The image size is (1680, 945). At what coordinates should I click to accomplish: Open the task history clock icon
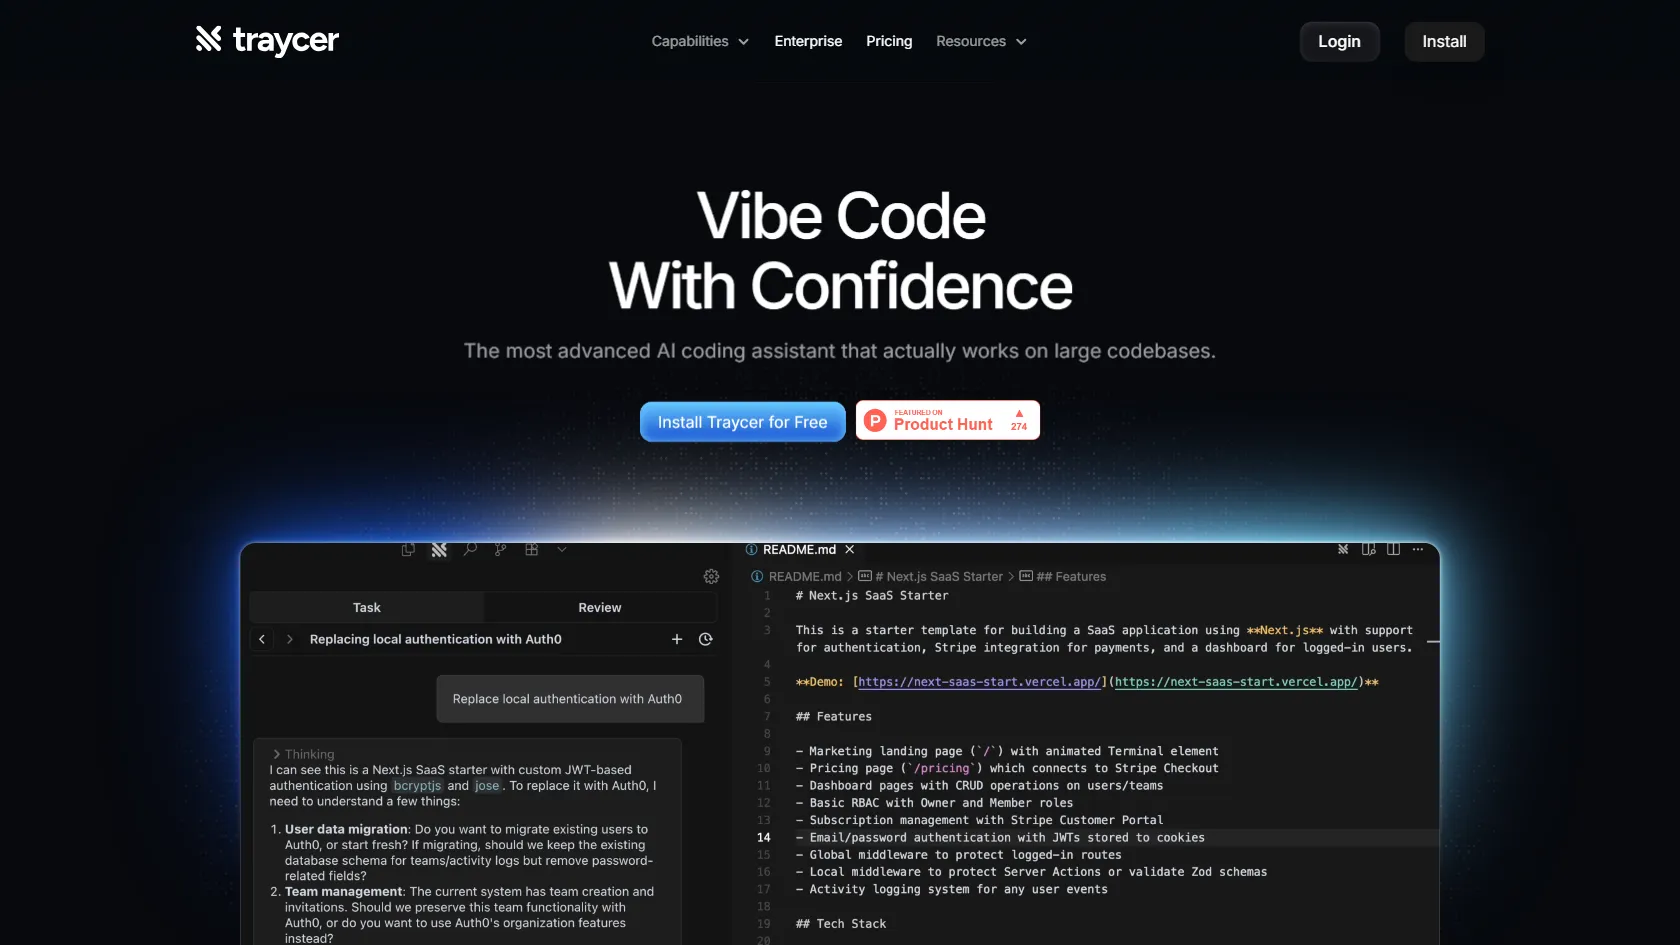pos(705,639)
